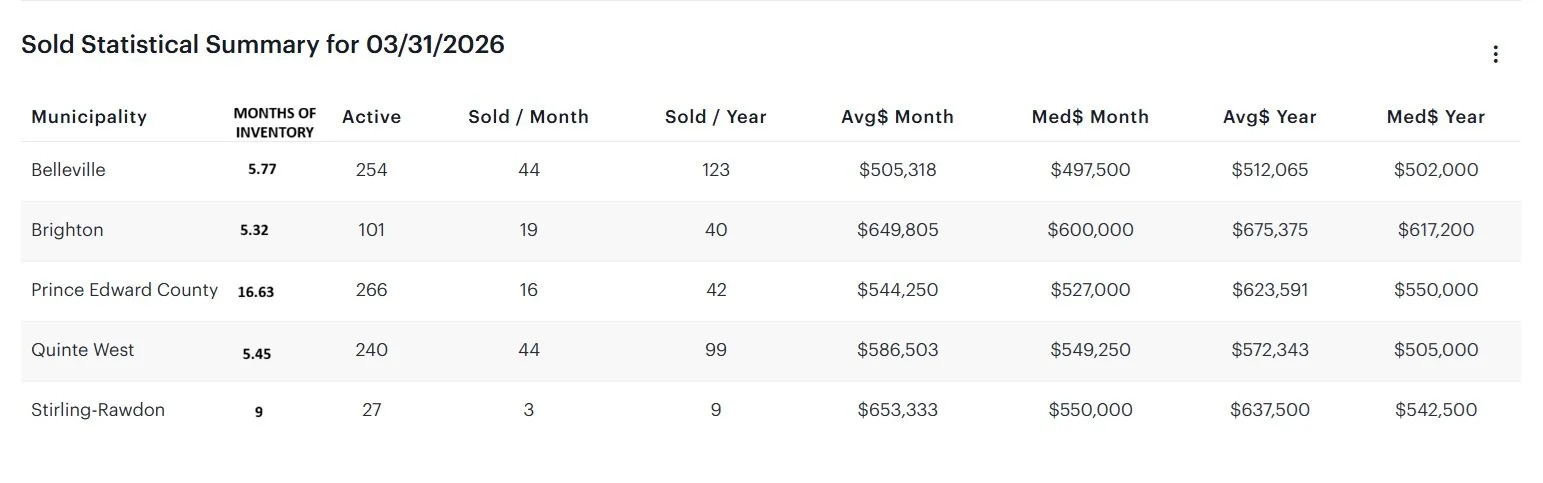Sort by the Active column header

coord(371,117)
